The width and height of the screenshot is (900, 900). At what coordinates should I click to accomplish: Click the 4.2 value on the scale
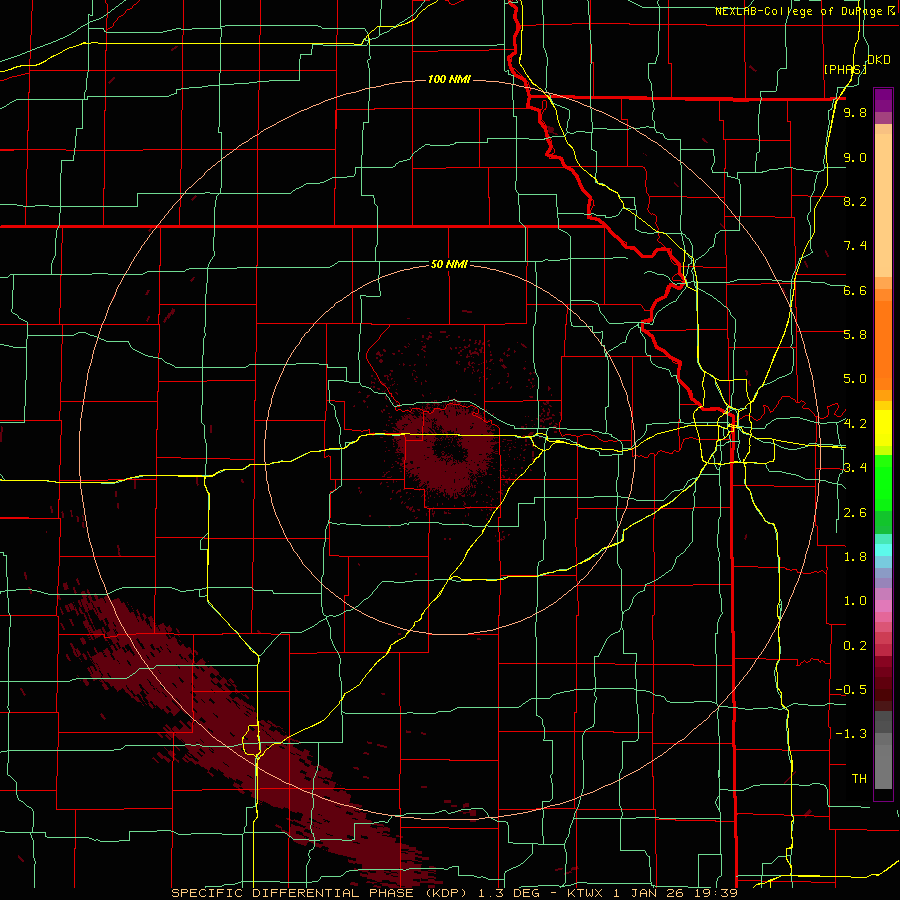(x=855, y=424)
